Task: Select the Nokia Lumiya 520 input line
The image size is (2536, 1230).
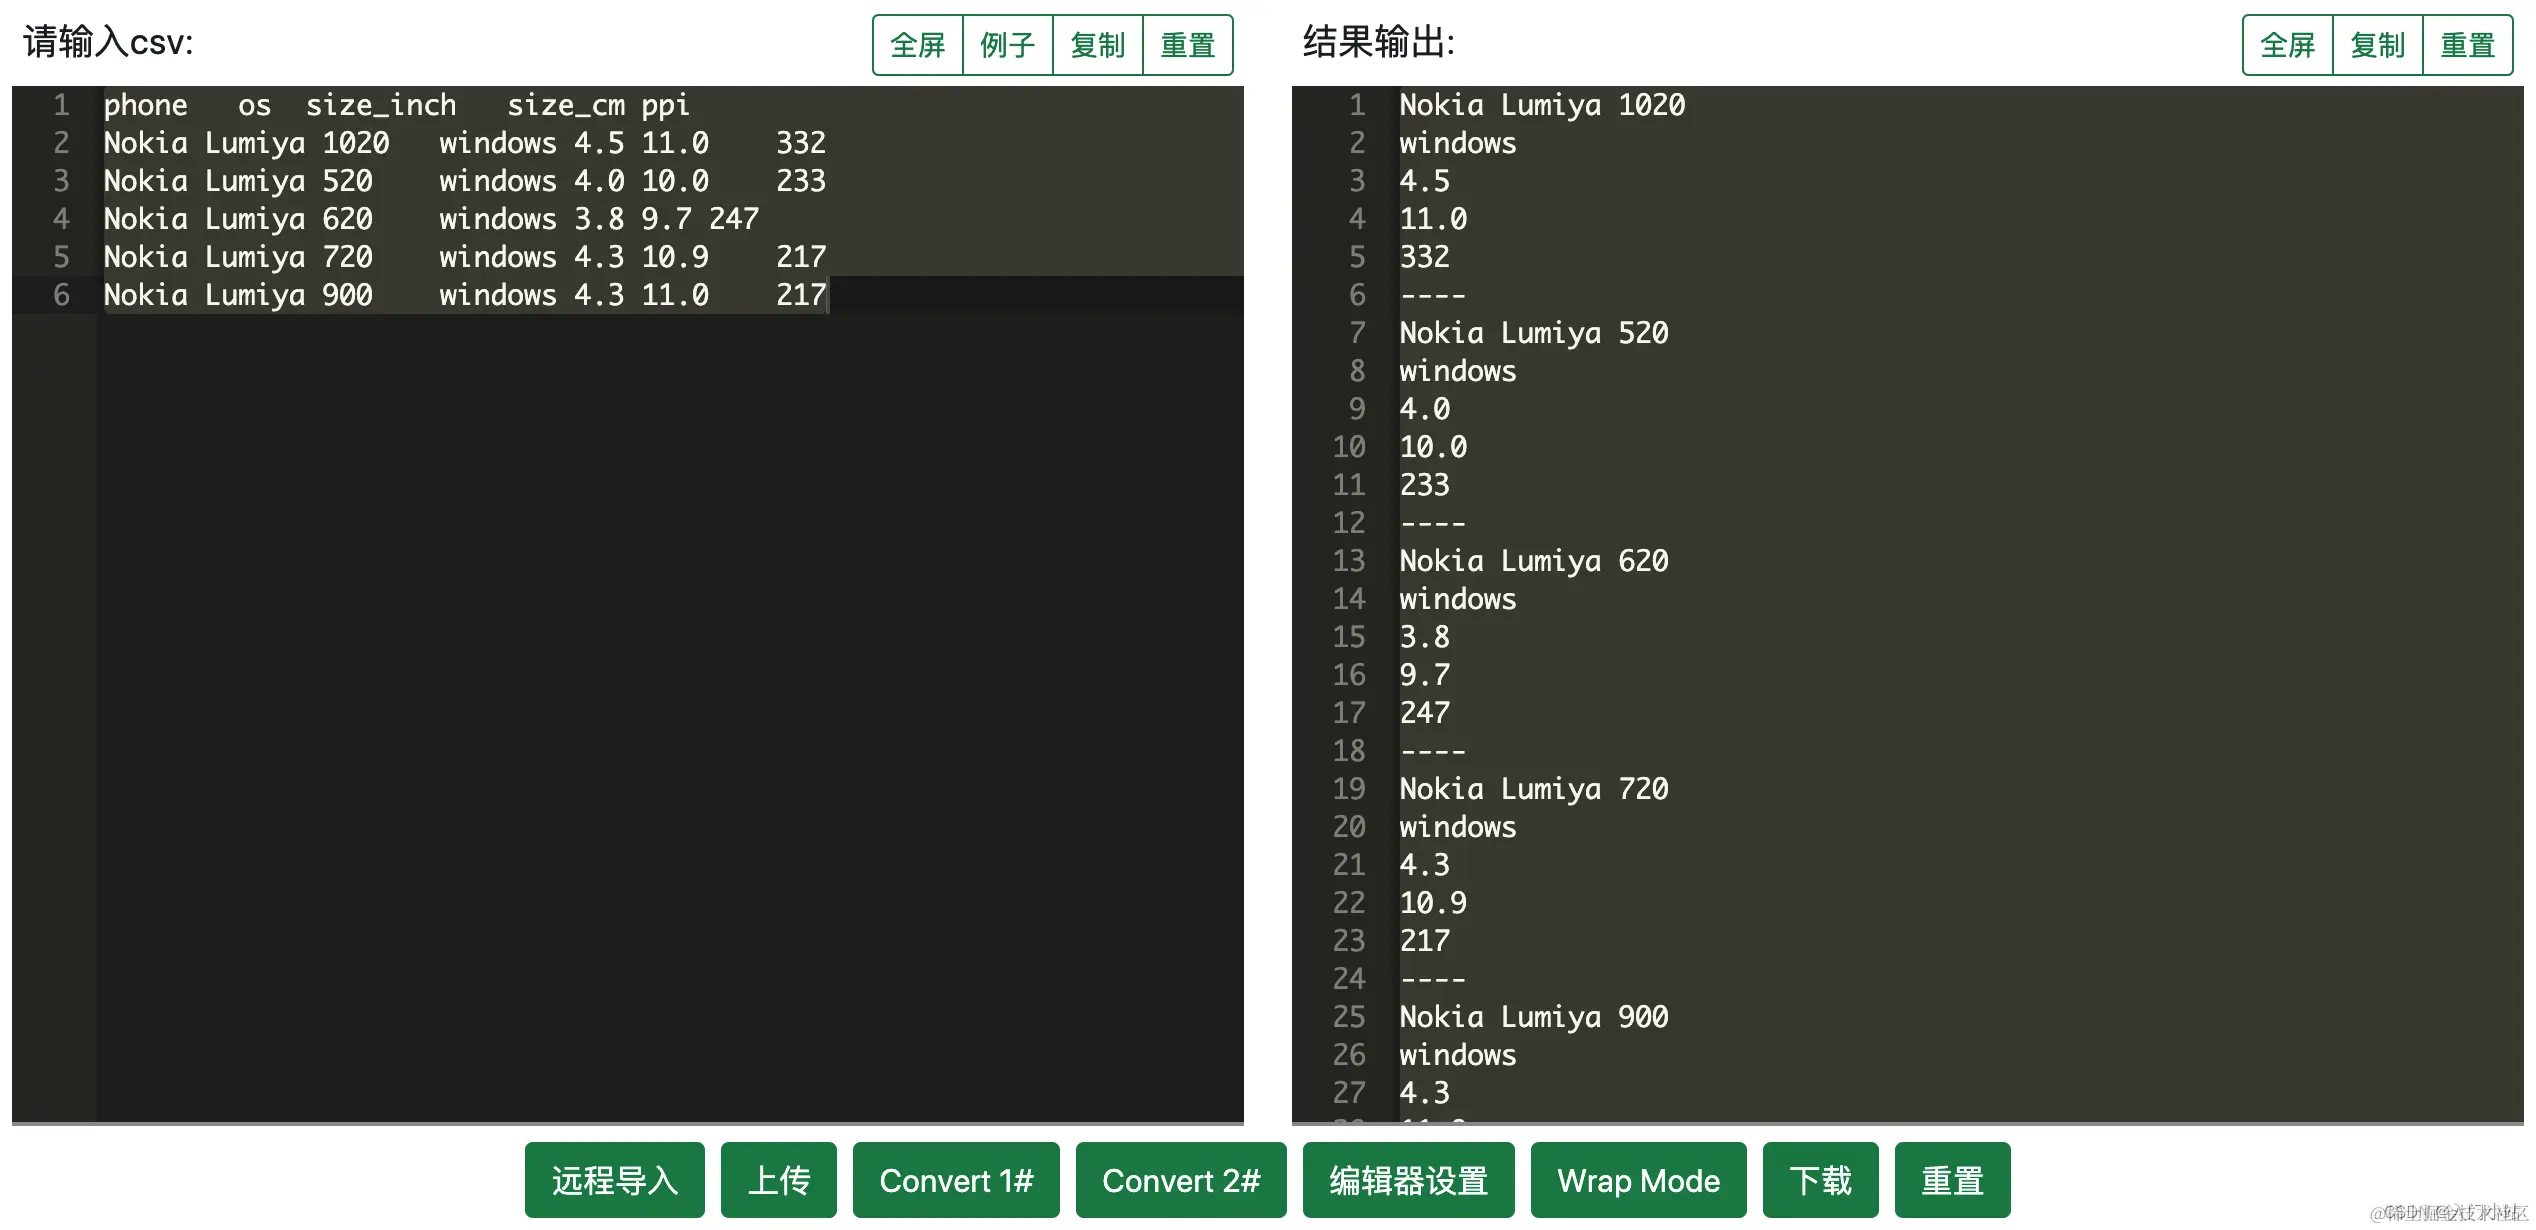Action: coord(400,181)
